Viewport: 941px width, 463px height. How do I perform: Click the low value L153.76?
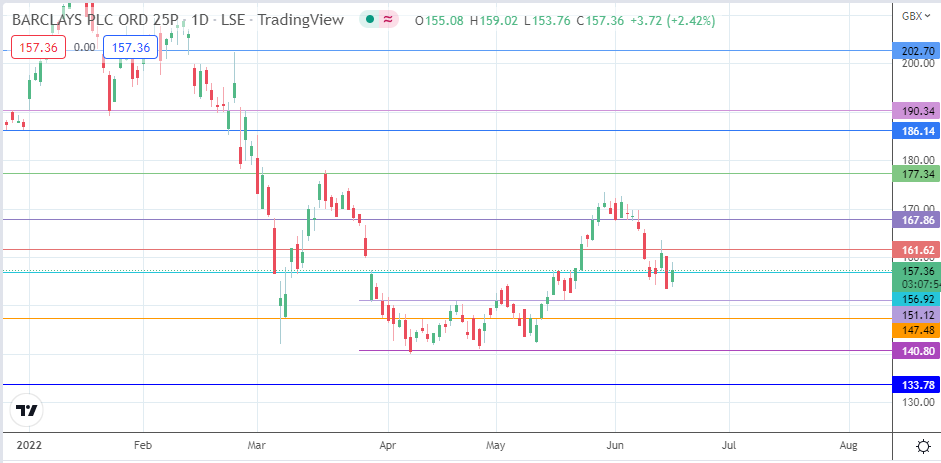pyautogui.click(x=547, y=20)
